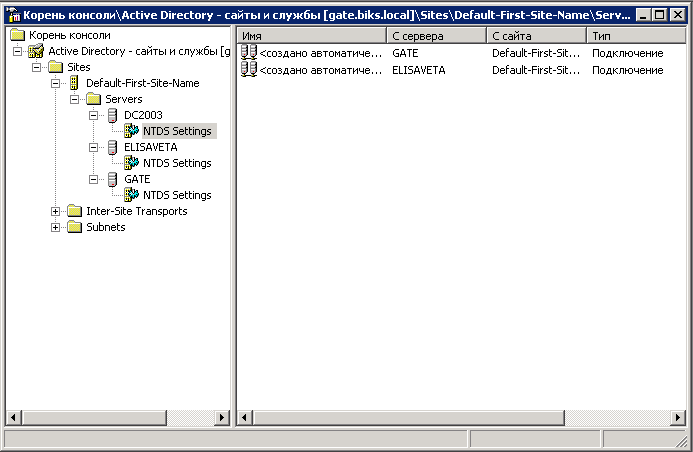Sort by the Имя column header
693x452 pixels.
pyautogui.click(x=312, y=36)
